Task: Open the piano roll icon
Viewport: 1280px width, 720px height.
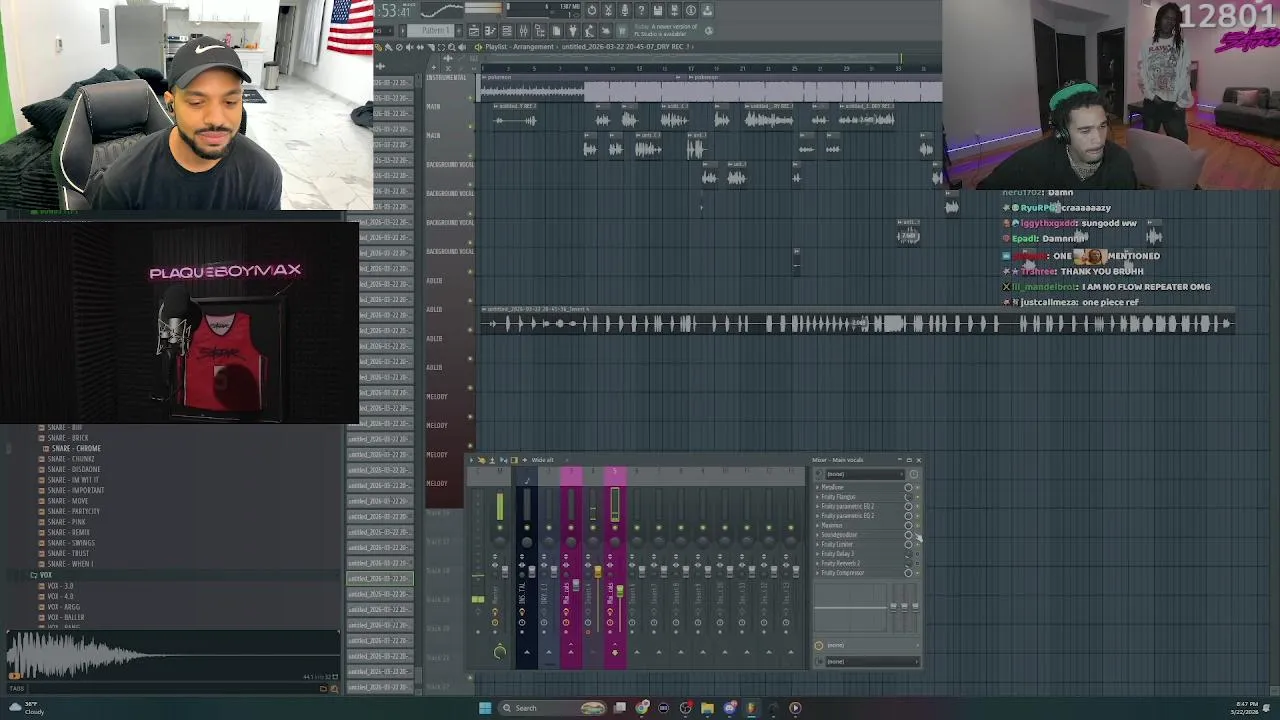Action: (491, 31)
